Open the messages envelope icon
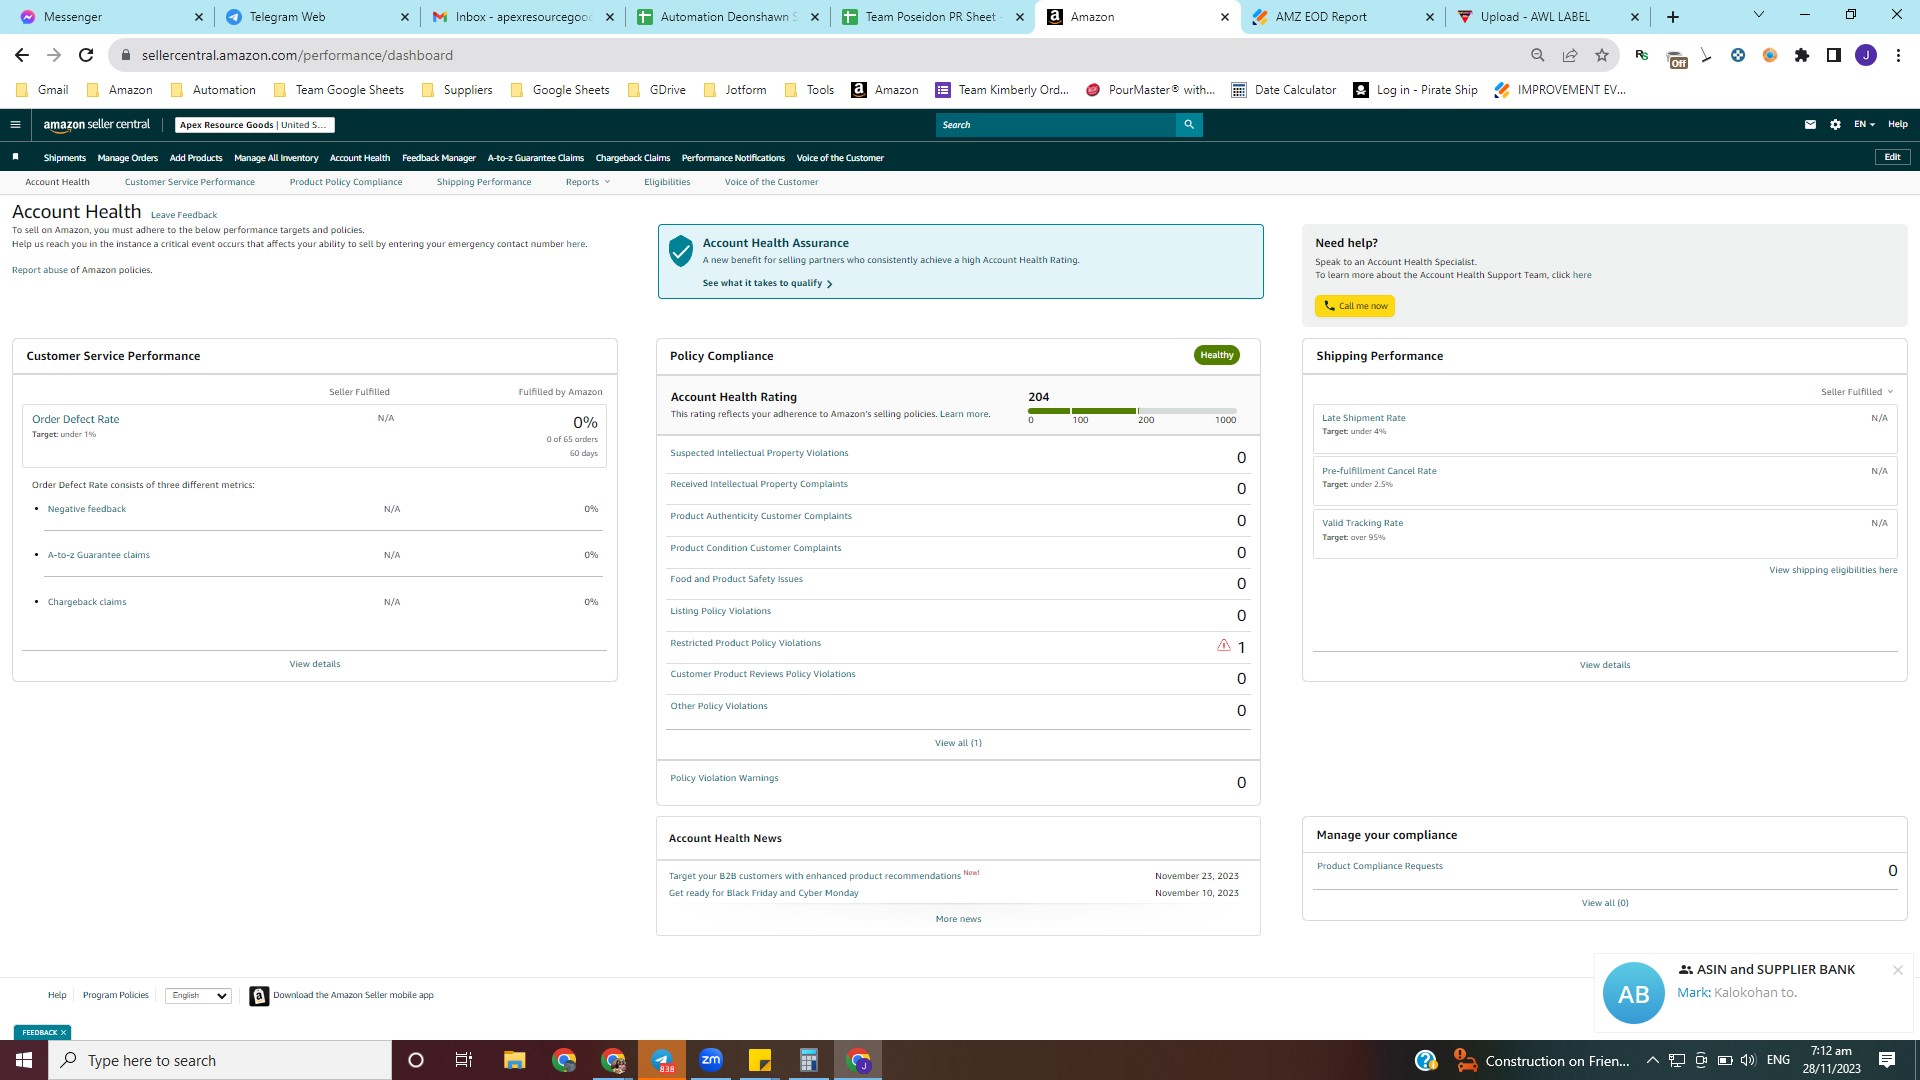The image size is (1920, 1080). click(x=1810, y=125)
